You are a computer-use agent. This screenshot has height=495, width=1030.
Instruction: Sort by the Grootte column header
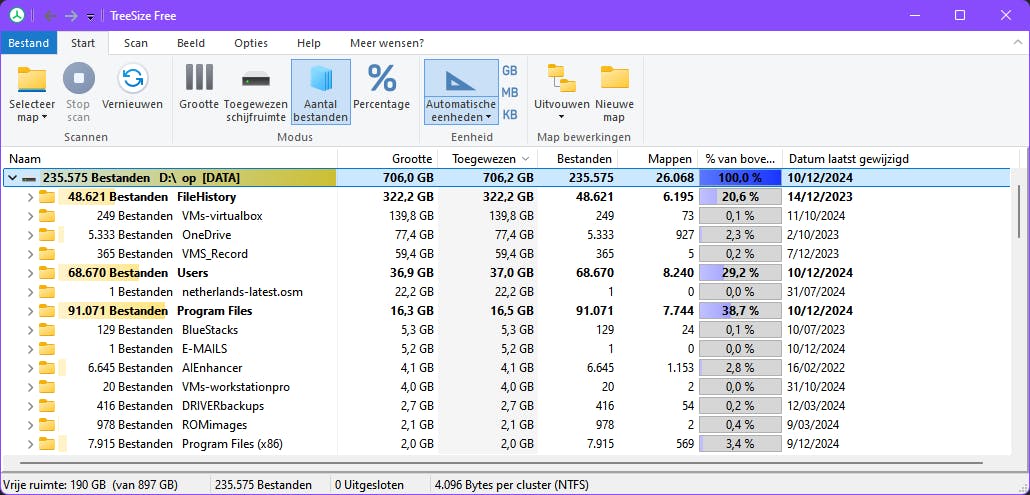(x=388, y=158)
